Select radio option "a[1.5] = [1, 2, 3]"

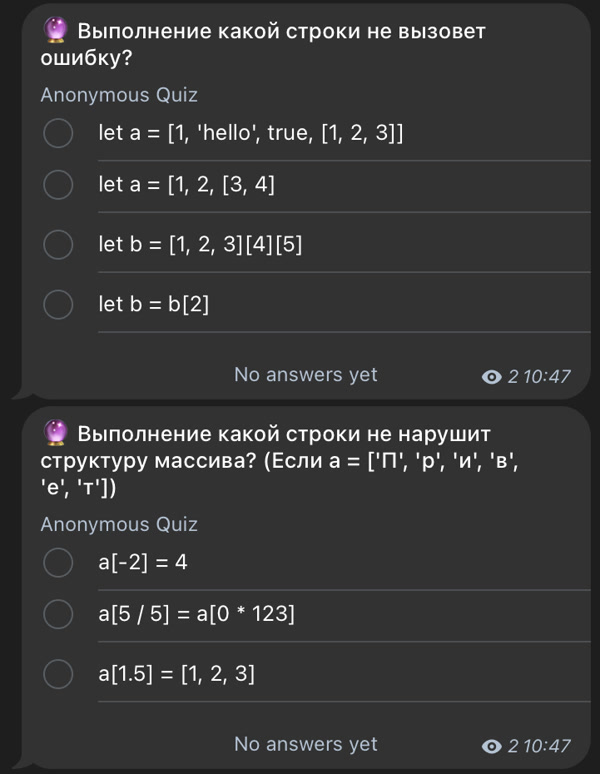(58, 674)
